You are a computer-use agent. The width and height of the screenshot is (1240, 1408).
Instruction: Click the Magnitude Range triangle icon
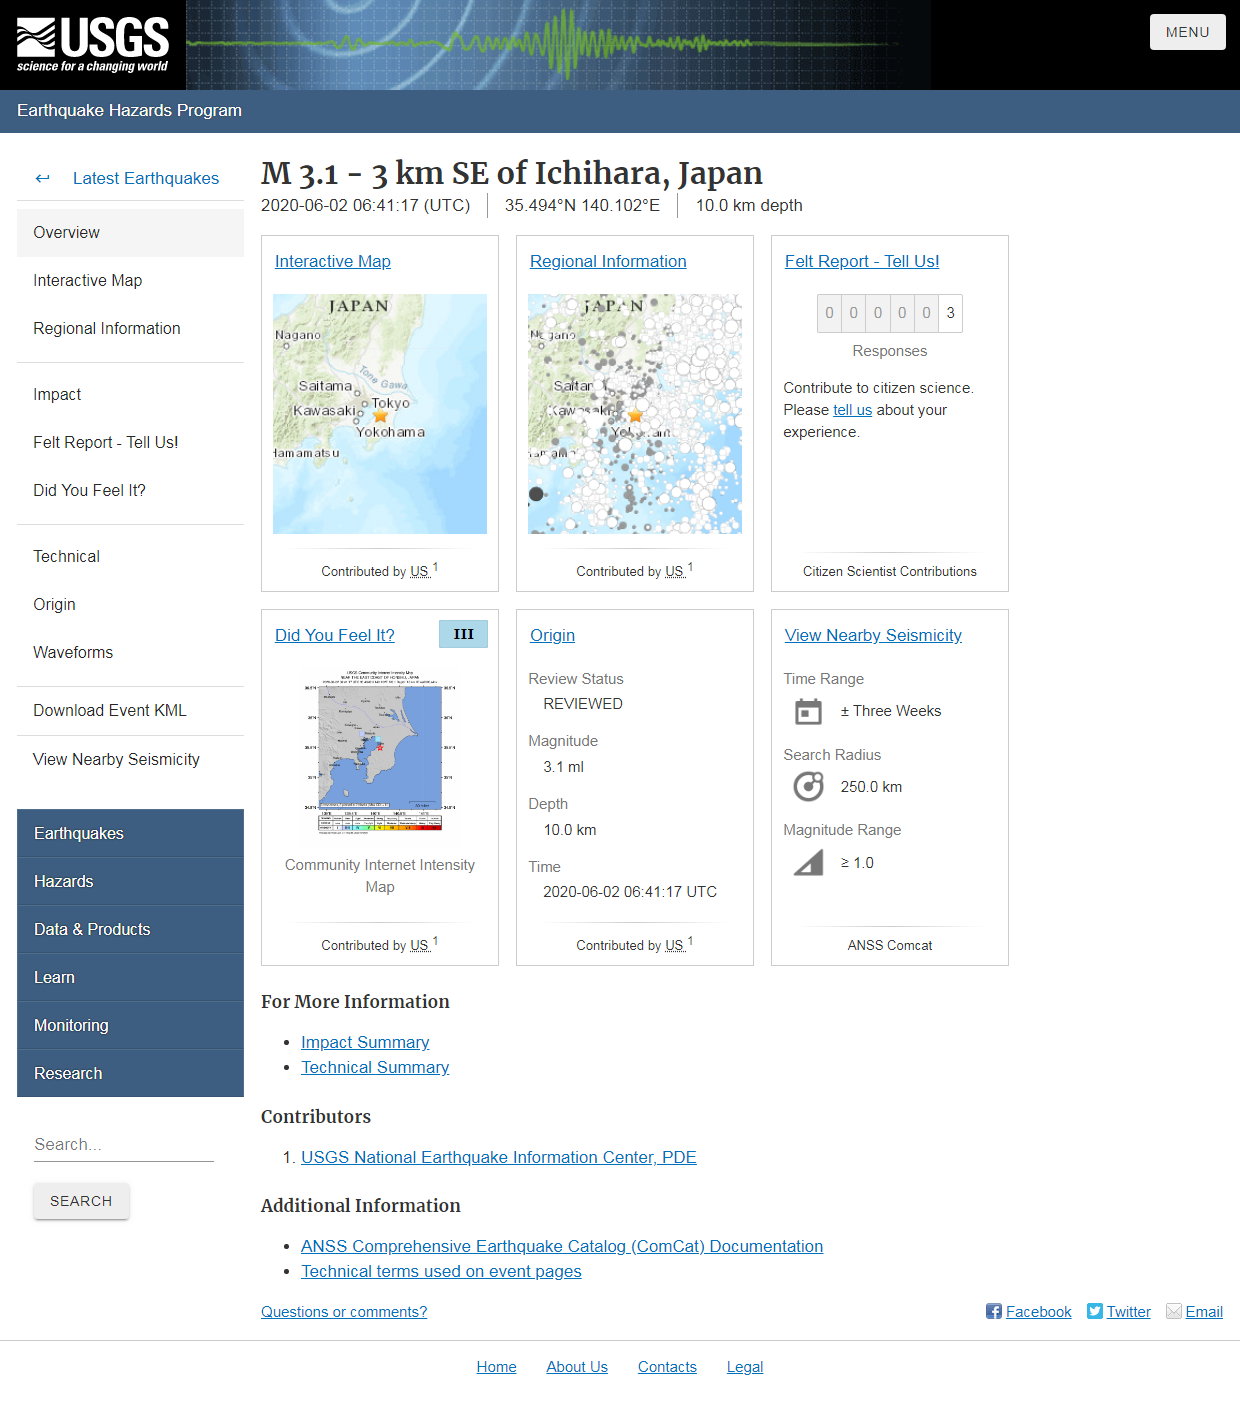[x=808, y=862]
